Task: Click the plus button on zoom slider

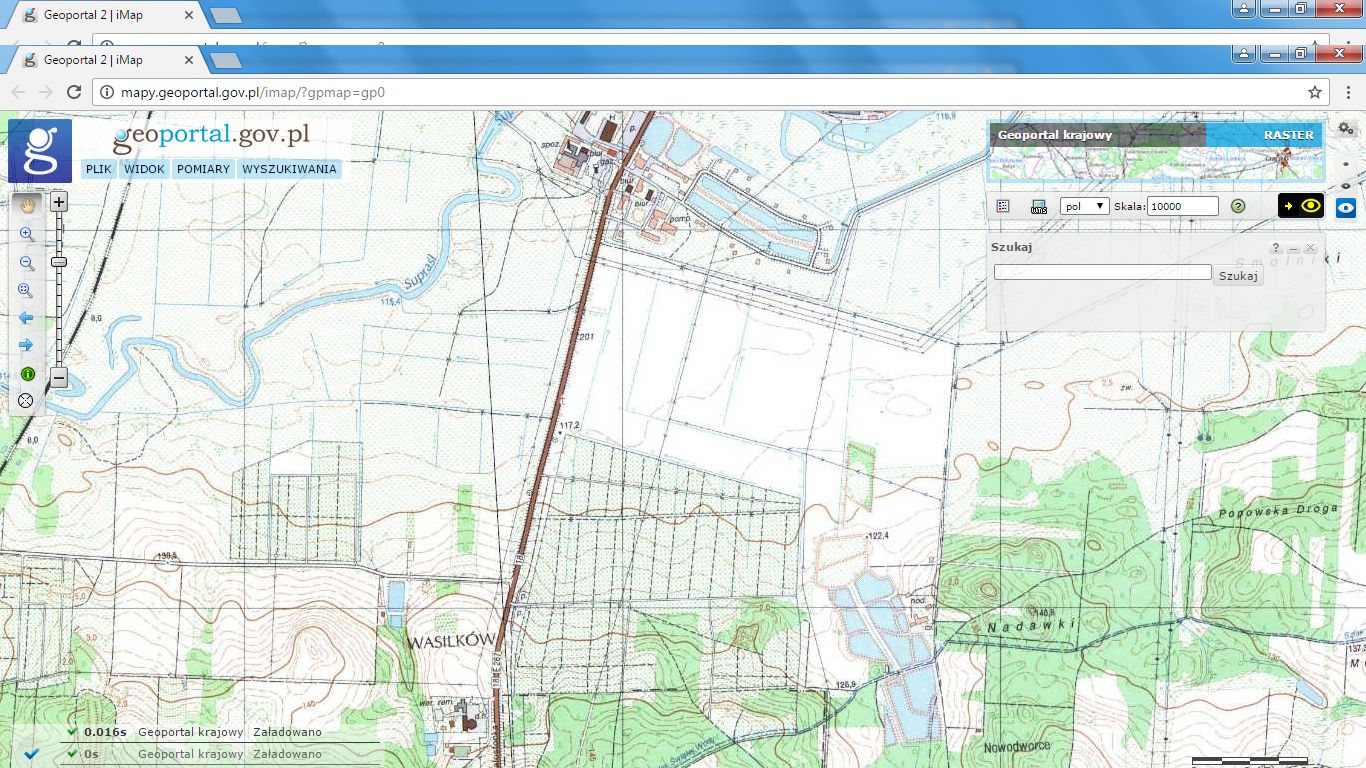Action: [59, 202]
